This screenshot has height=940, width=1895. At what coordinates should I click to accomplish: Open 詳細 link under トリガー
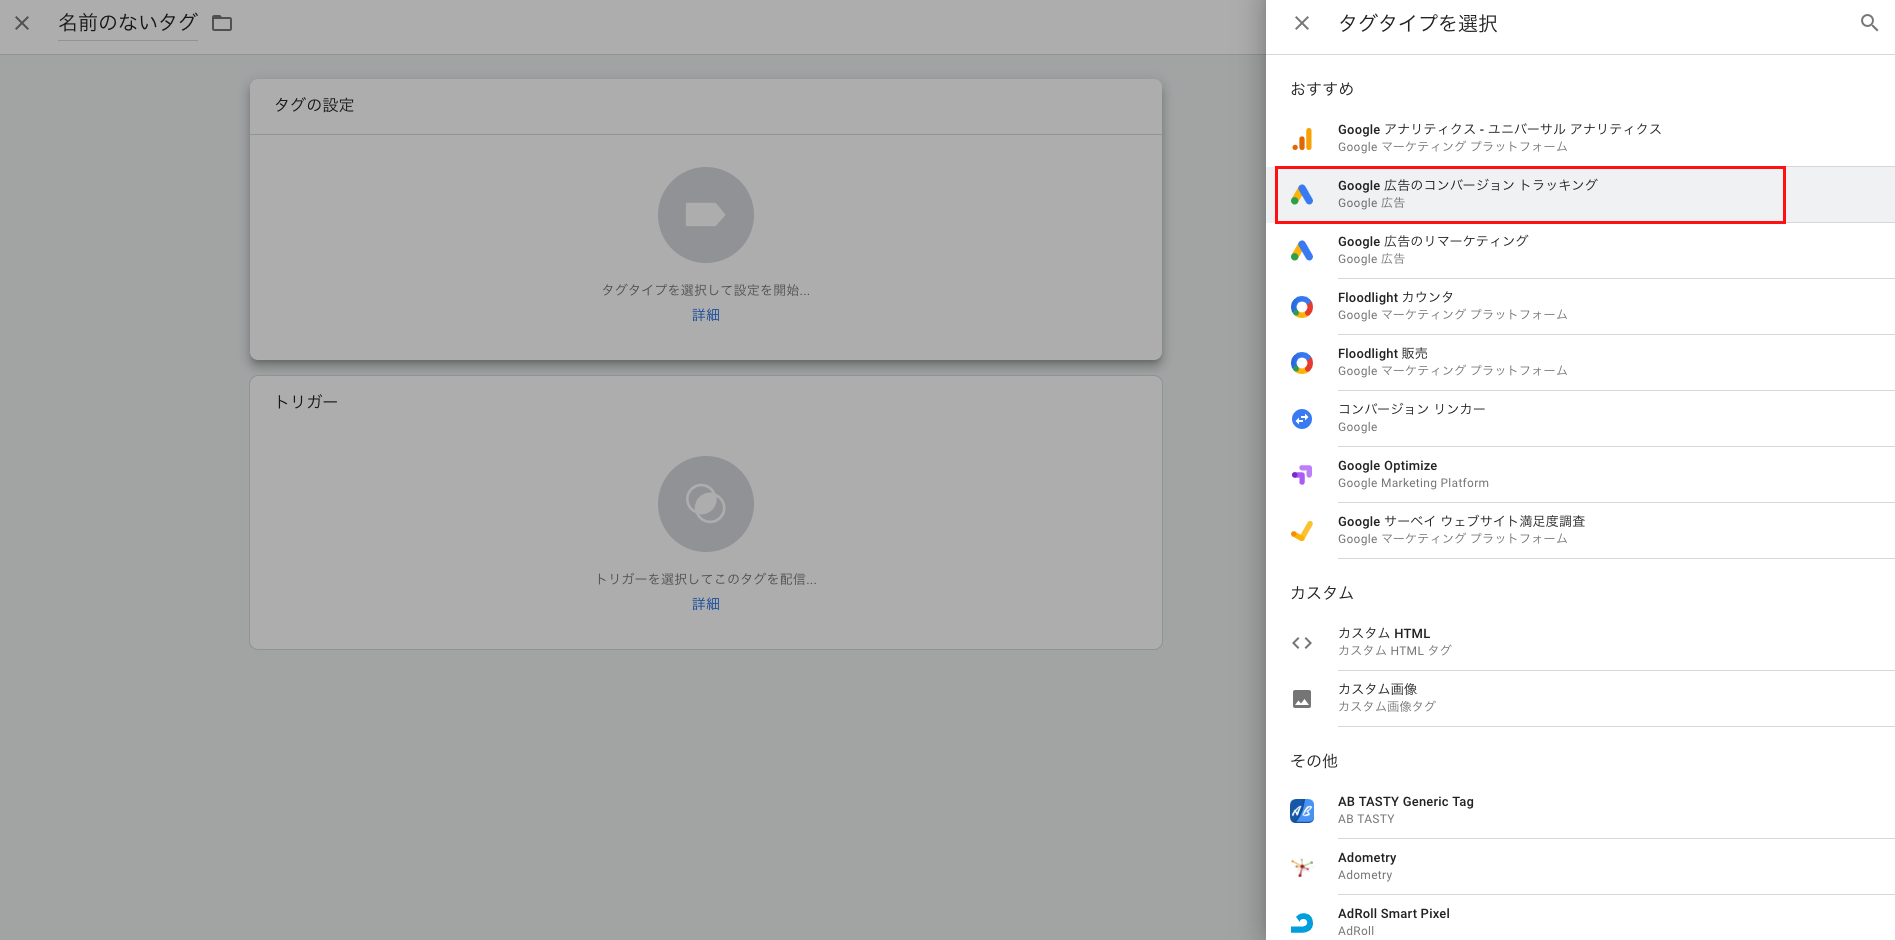[705, 604]
